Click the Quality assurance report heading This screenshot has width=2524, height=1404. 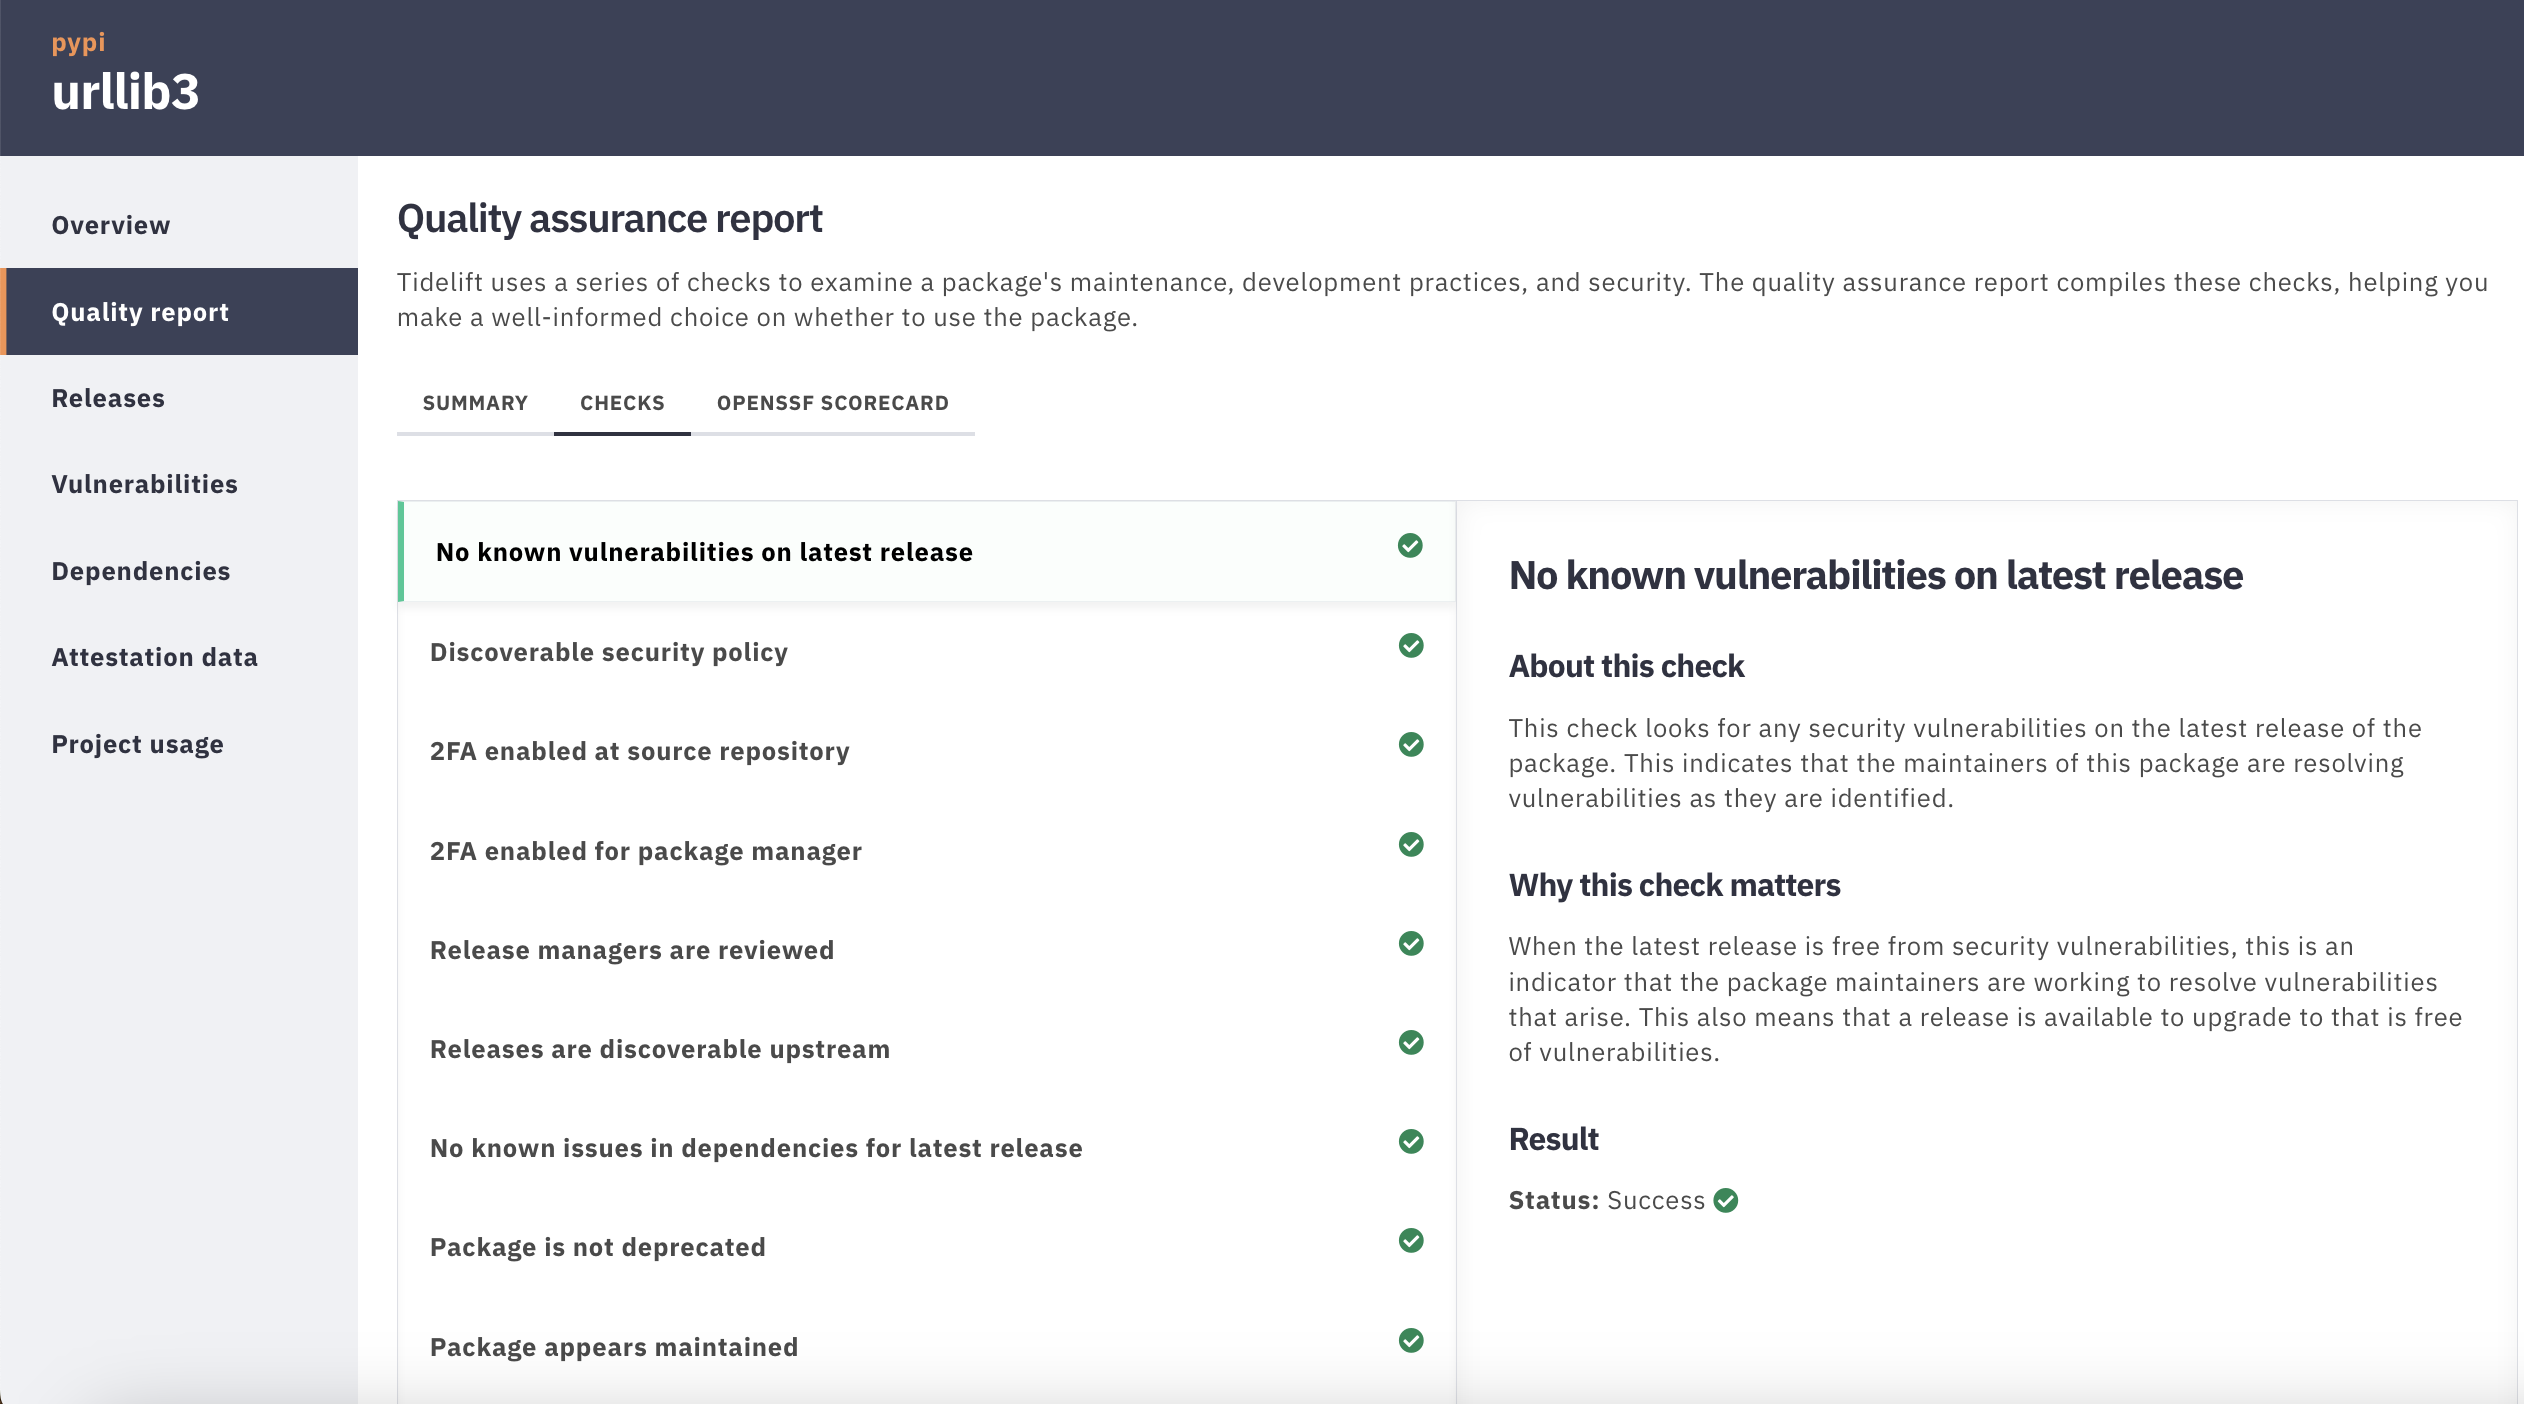tap(610, 219)
